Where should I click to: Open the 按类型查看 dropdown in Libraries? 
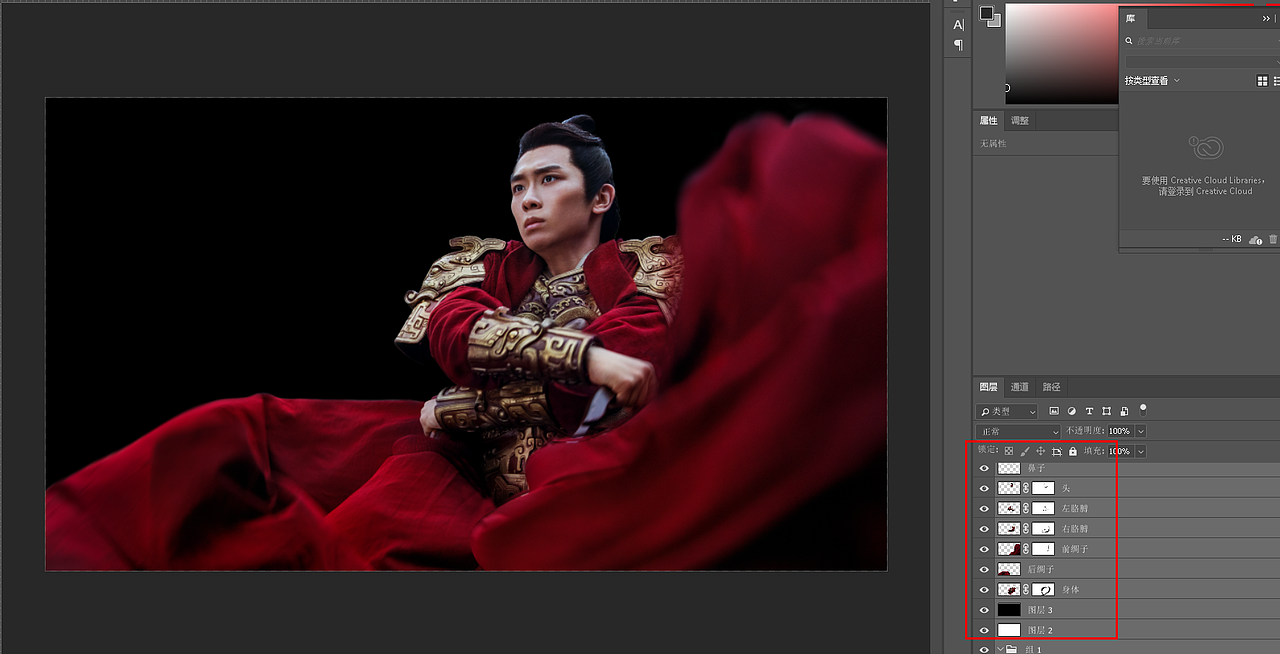pyautogui.click(x=1152, y=80)
